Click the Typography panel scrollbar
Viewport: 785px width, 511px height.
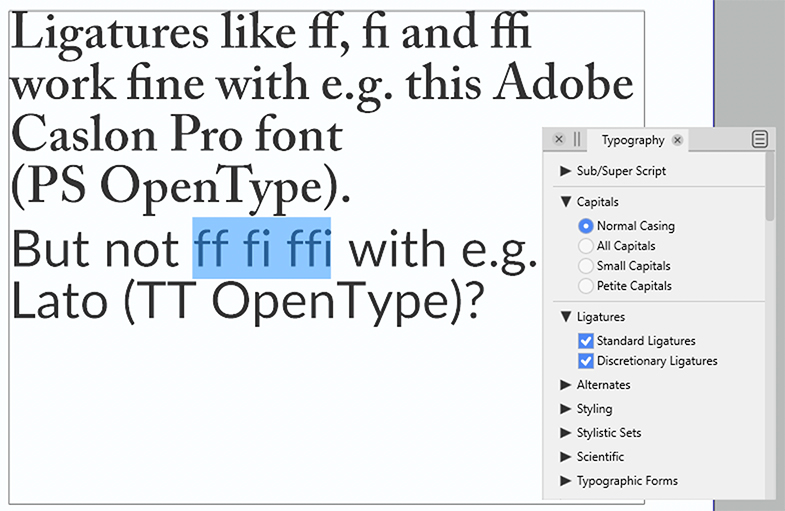[x=770, y=190]
